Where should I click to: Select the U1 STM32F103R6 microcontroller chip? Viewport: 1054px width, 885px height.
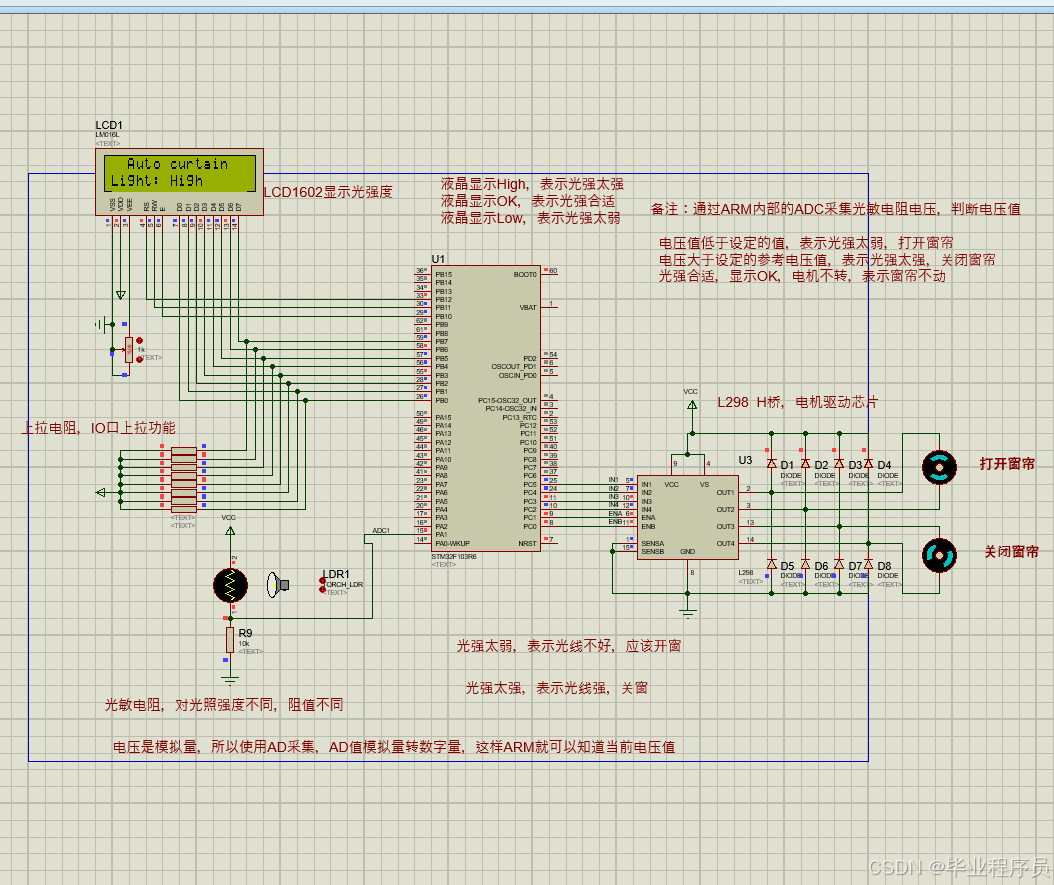coord(486,408)
